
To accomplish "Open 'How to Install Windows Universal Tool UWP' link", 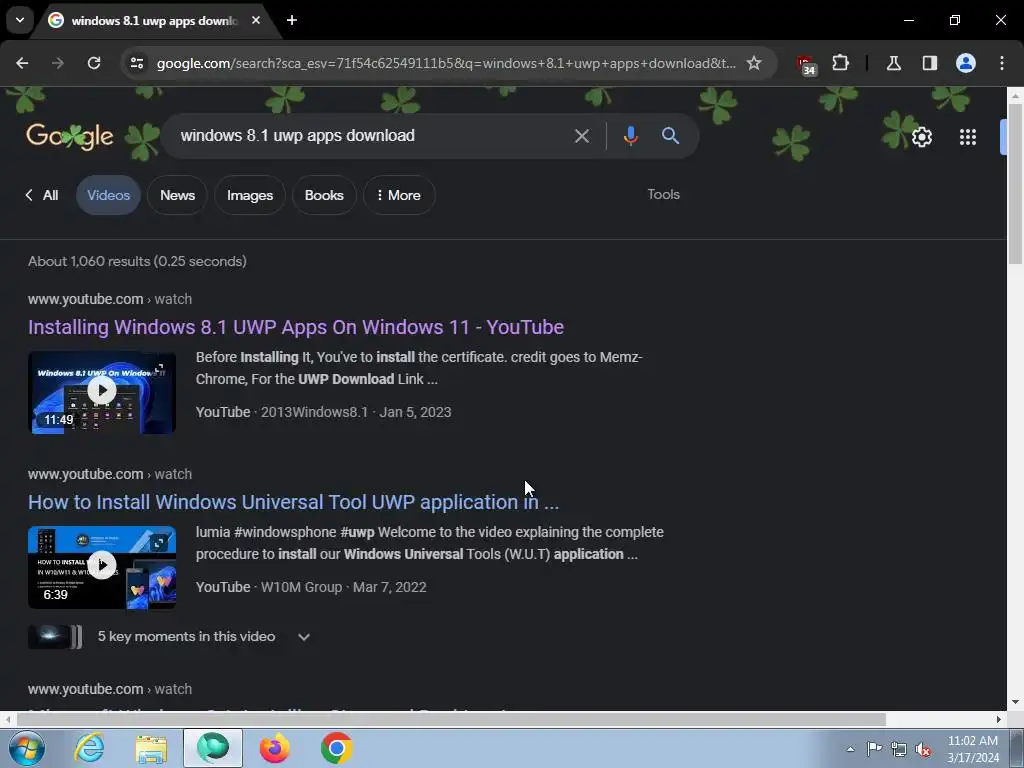I will point(293,502).
